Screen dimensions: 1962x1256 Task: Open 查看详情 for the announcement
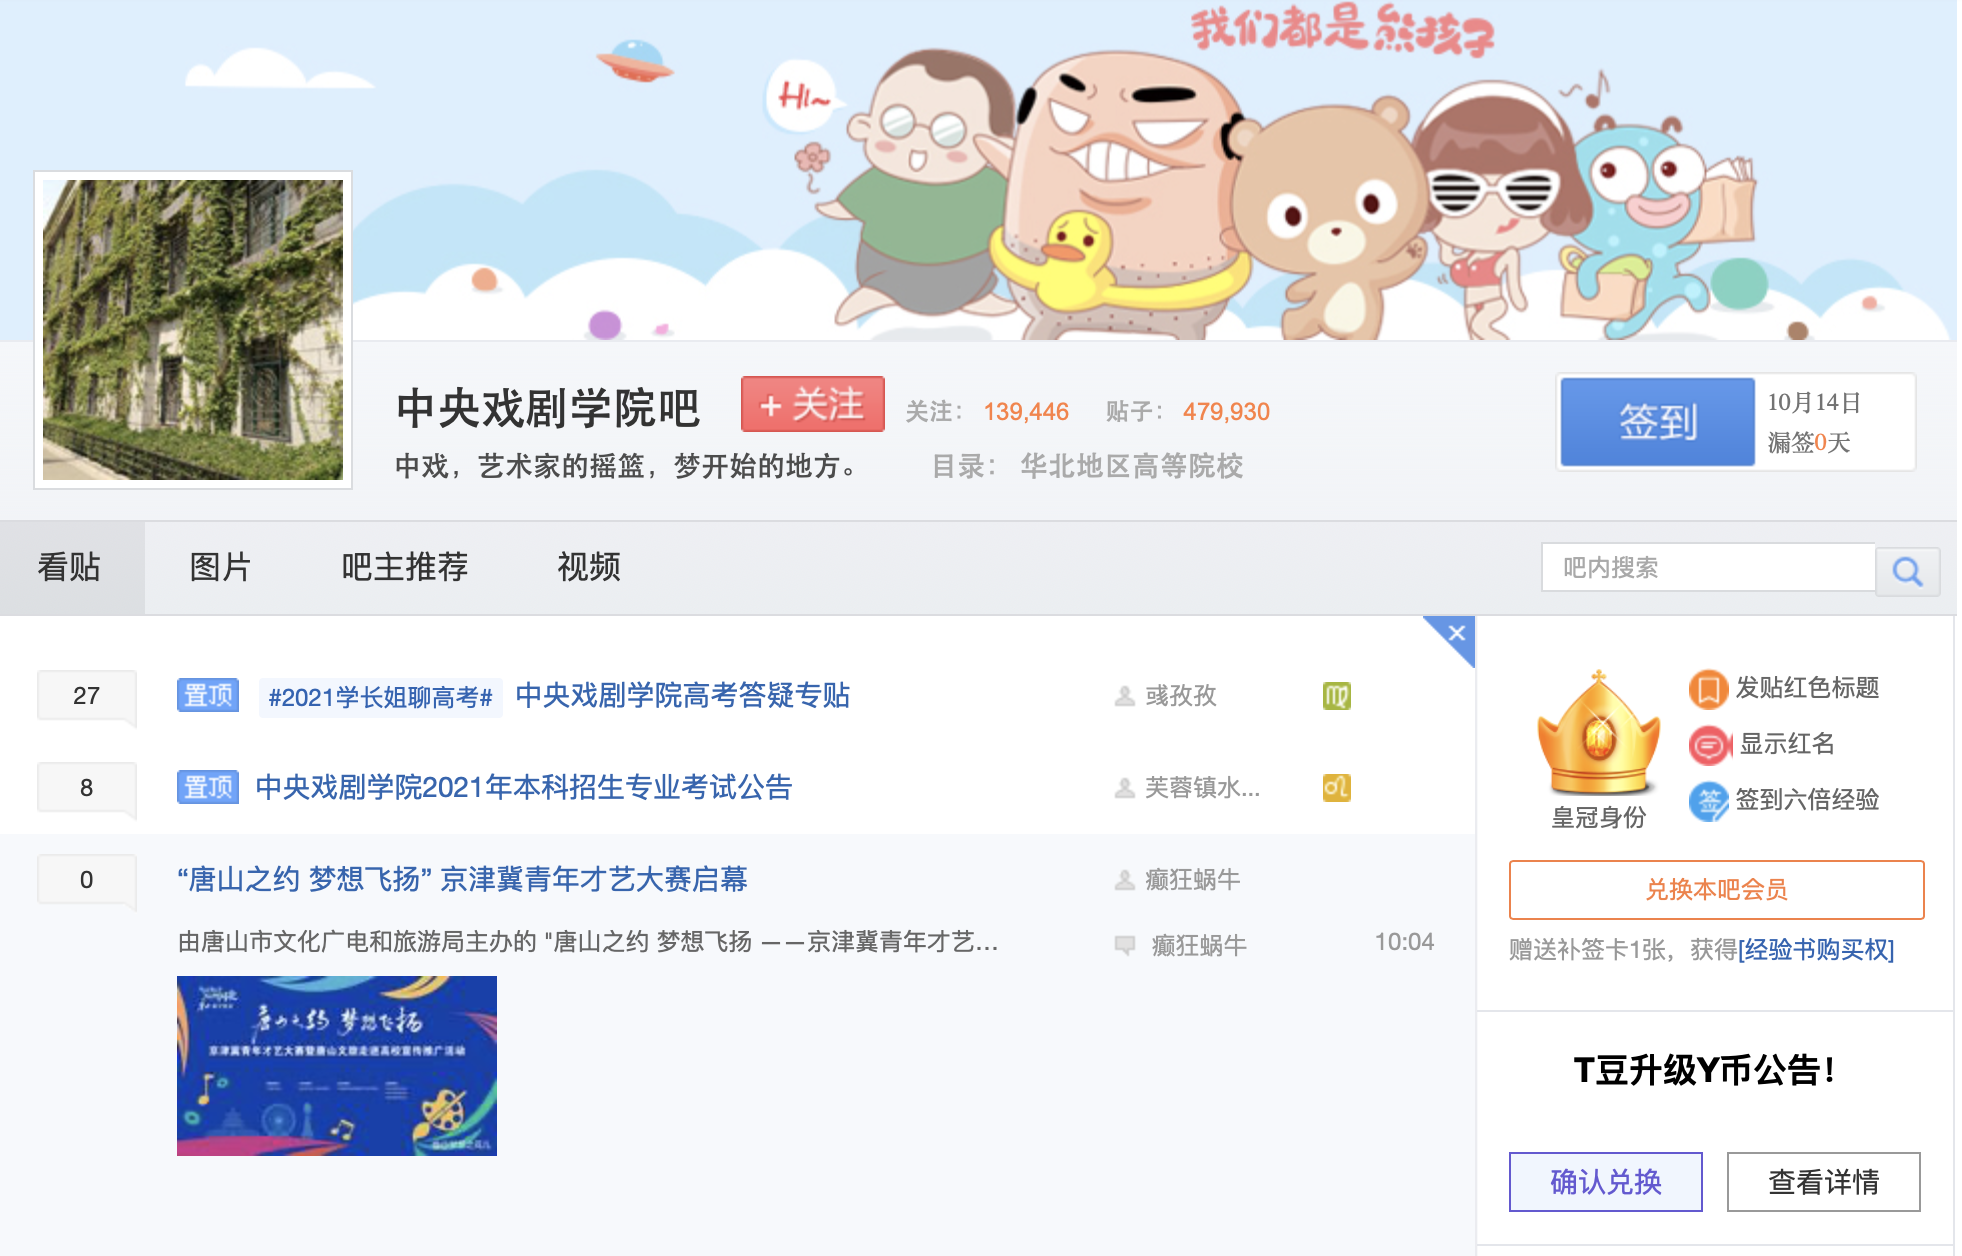(1823, 1182)
